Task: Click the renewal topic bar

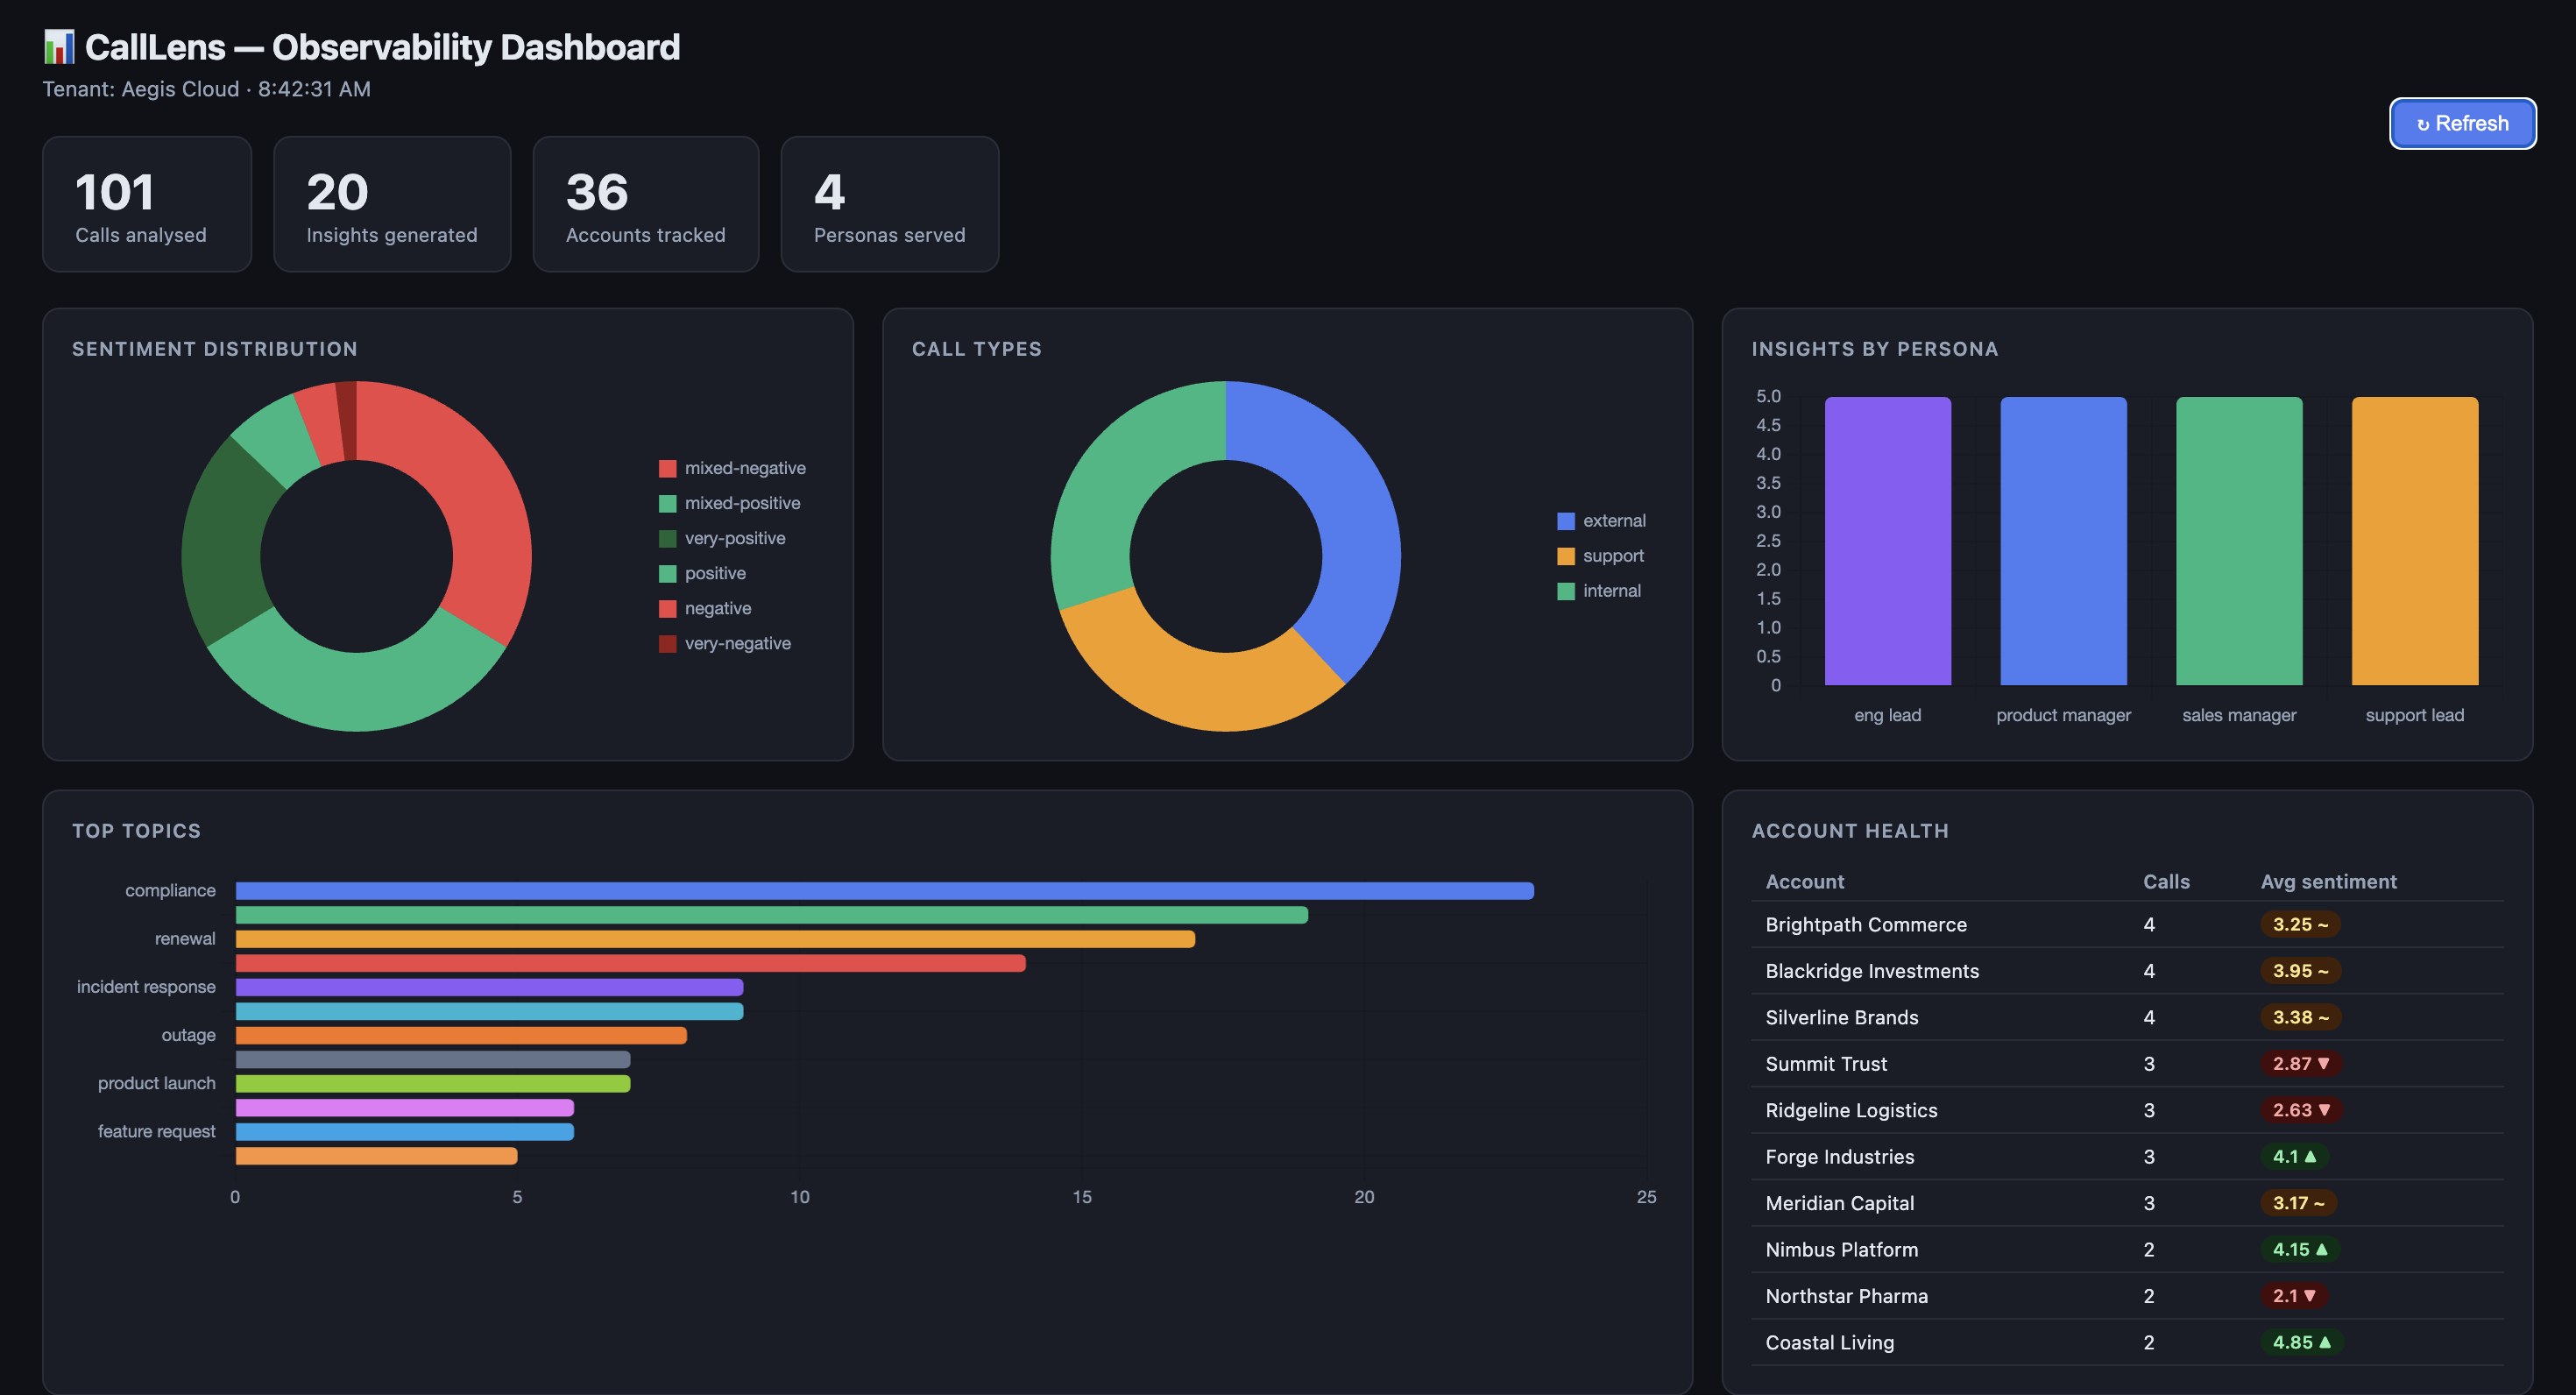Action: point(715,939)
